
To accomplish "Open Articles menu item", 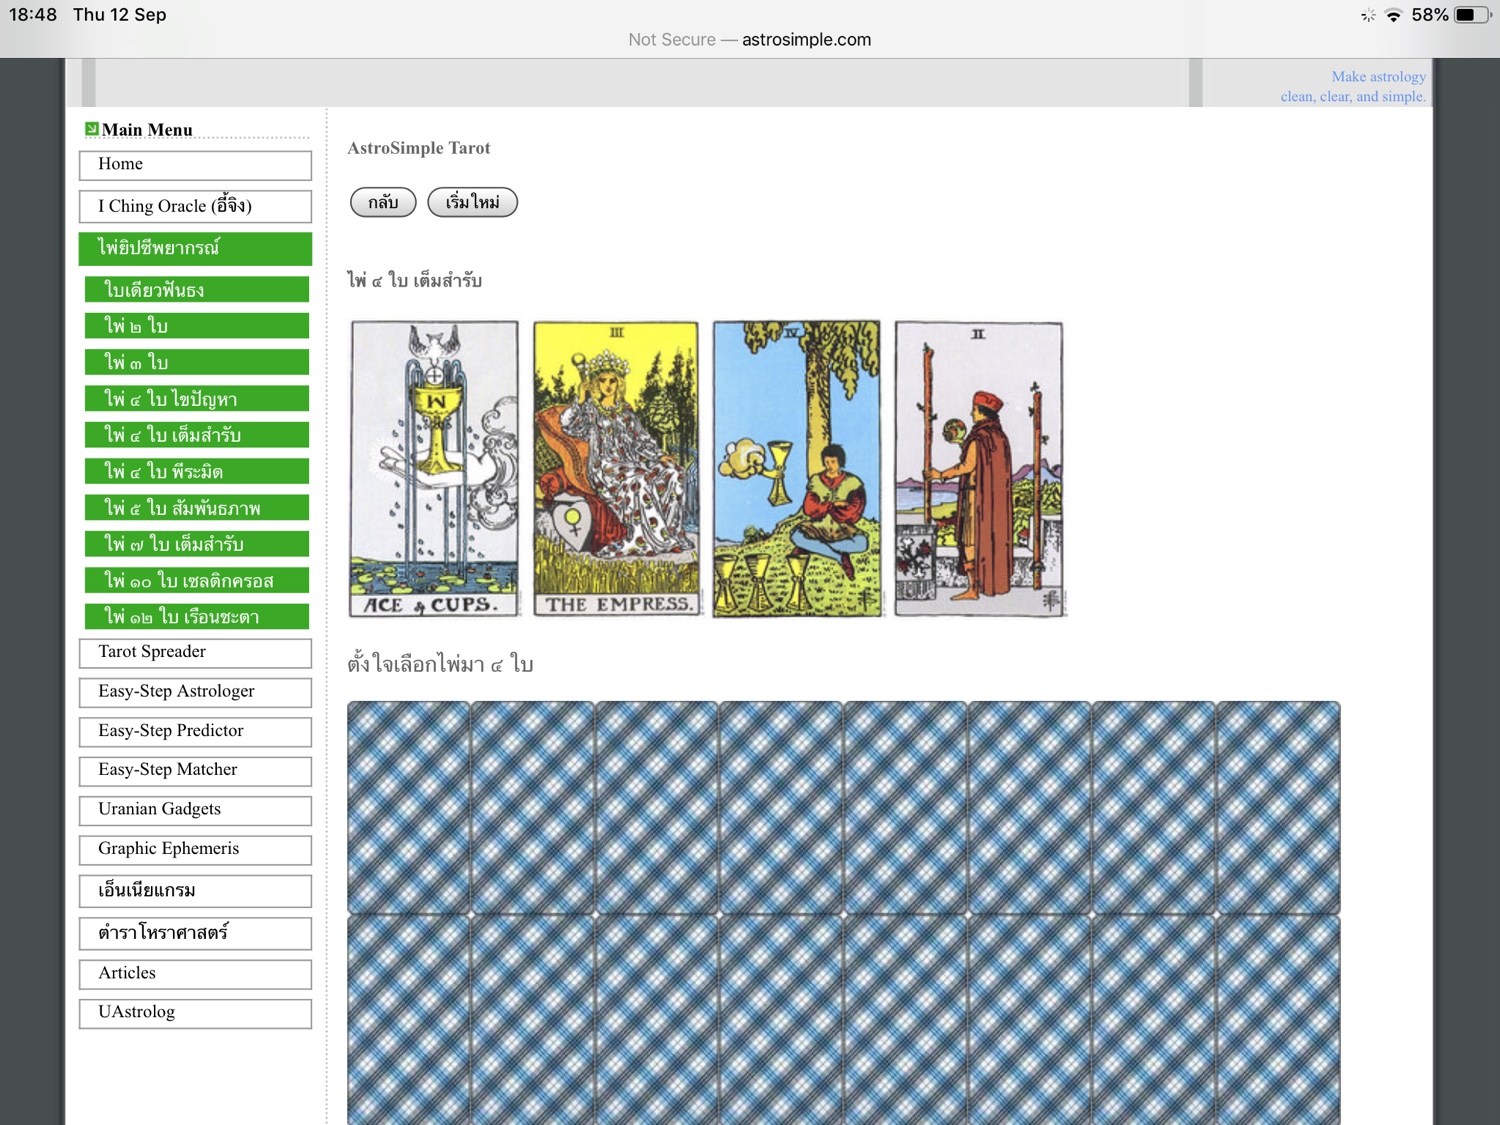I will pyautogui.click(x=195, y=974).
